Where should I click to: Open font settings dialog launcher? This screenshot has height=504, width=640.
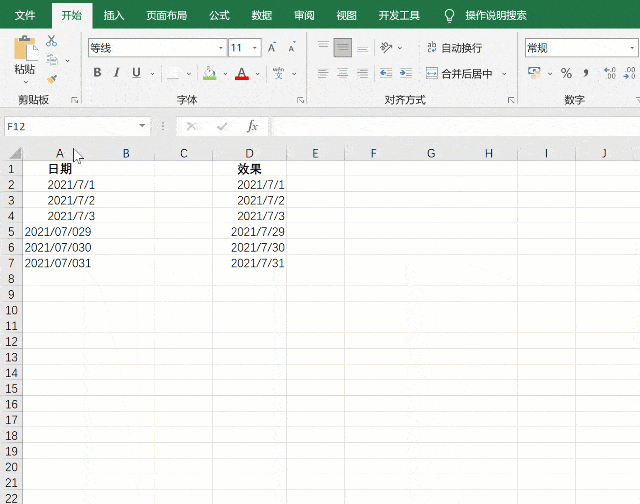click(x=300, y=100)
